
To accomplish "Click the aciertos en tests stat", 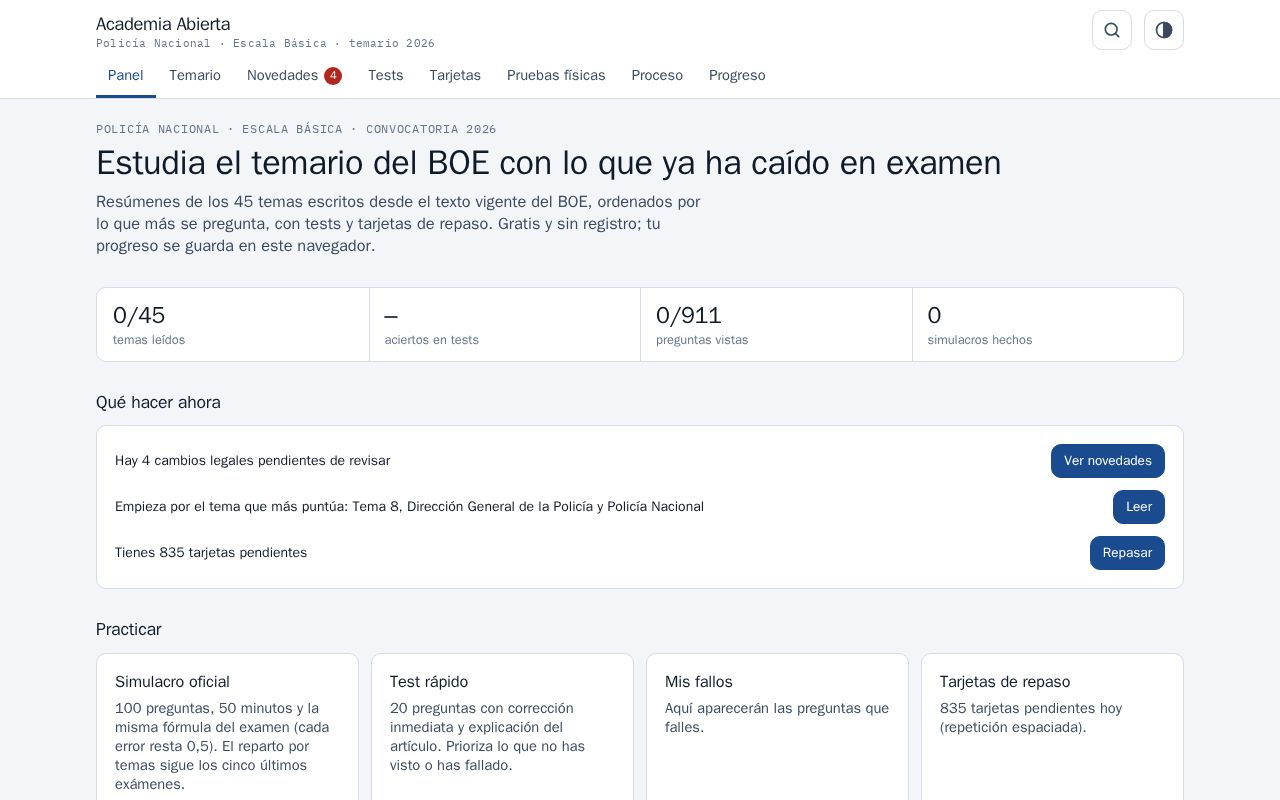I will (x=505, y=325).
